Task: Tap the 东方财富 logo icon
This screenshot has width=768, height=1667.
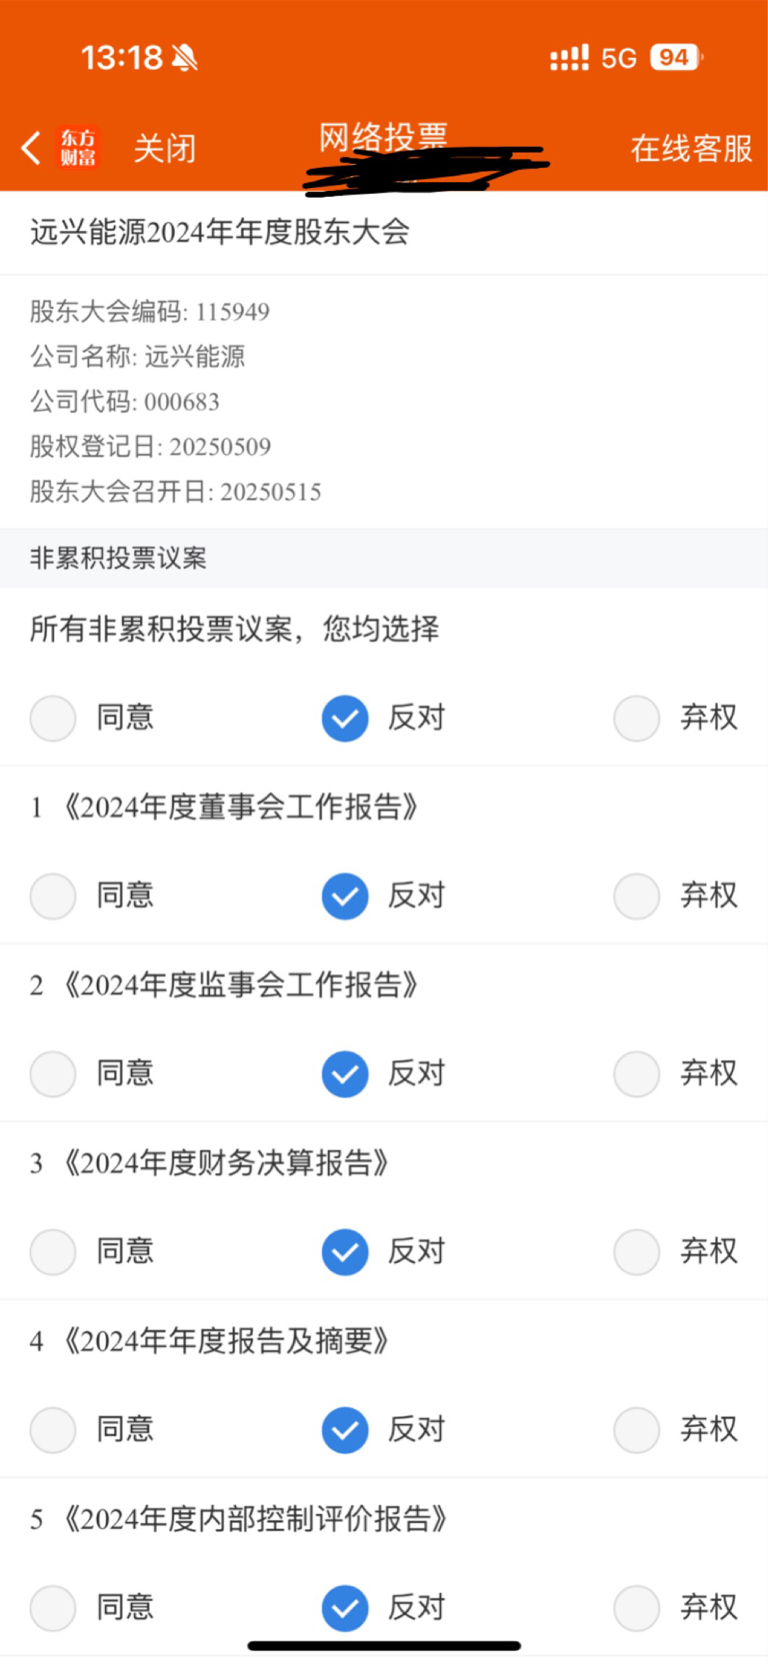Action: (78, 148)
